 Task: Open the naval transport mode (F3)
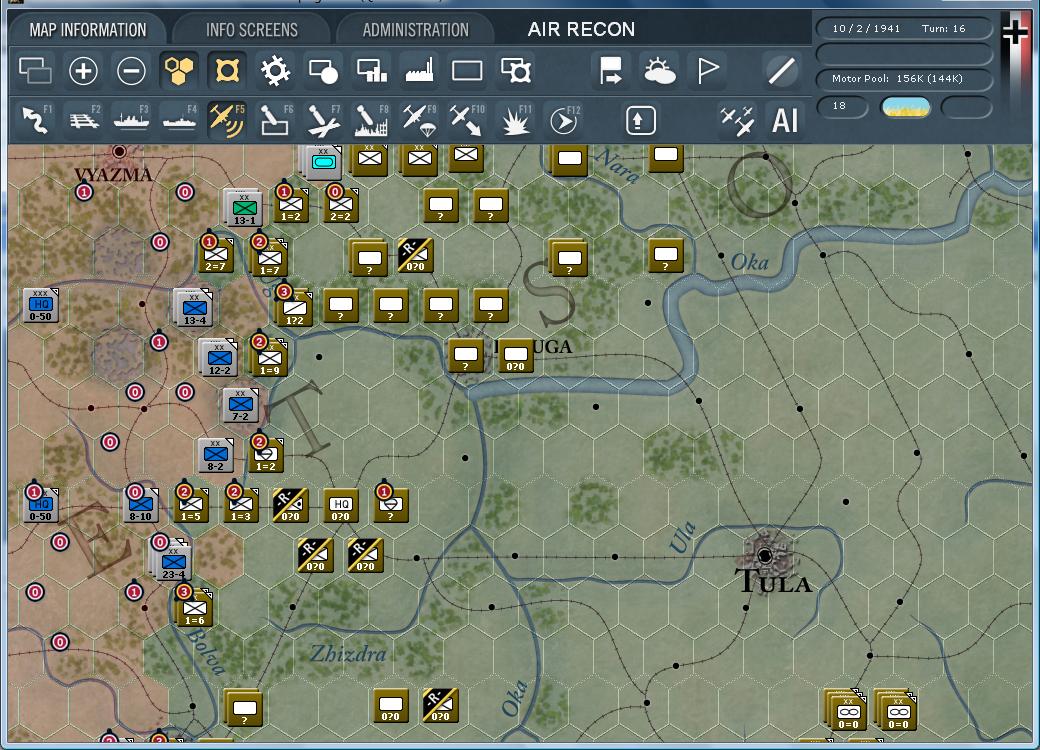tap(132, 120)
